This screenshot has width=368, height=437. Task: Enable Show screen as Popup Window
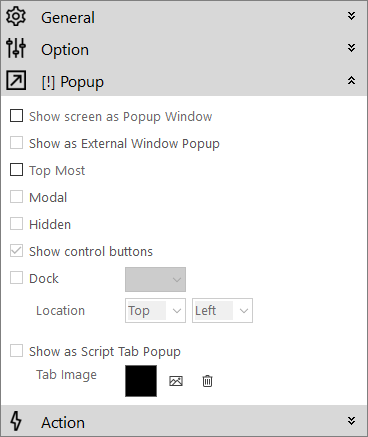pyautogui.click(x=16, y=116)
